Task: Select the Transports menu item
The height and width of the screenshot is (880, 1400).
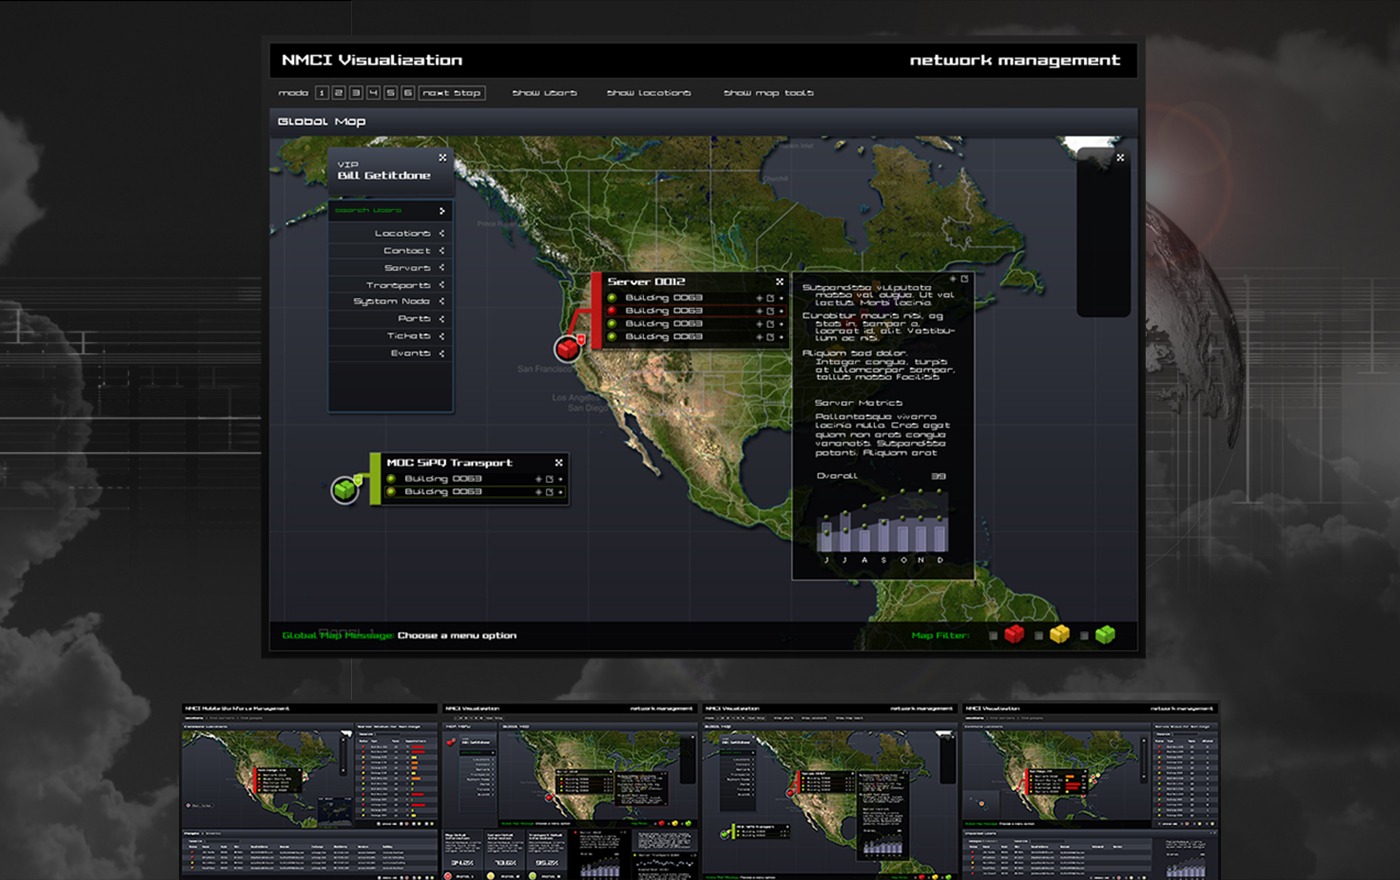Action: 398,285
